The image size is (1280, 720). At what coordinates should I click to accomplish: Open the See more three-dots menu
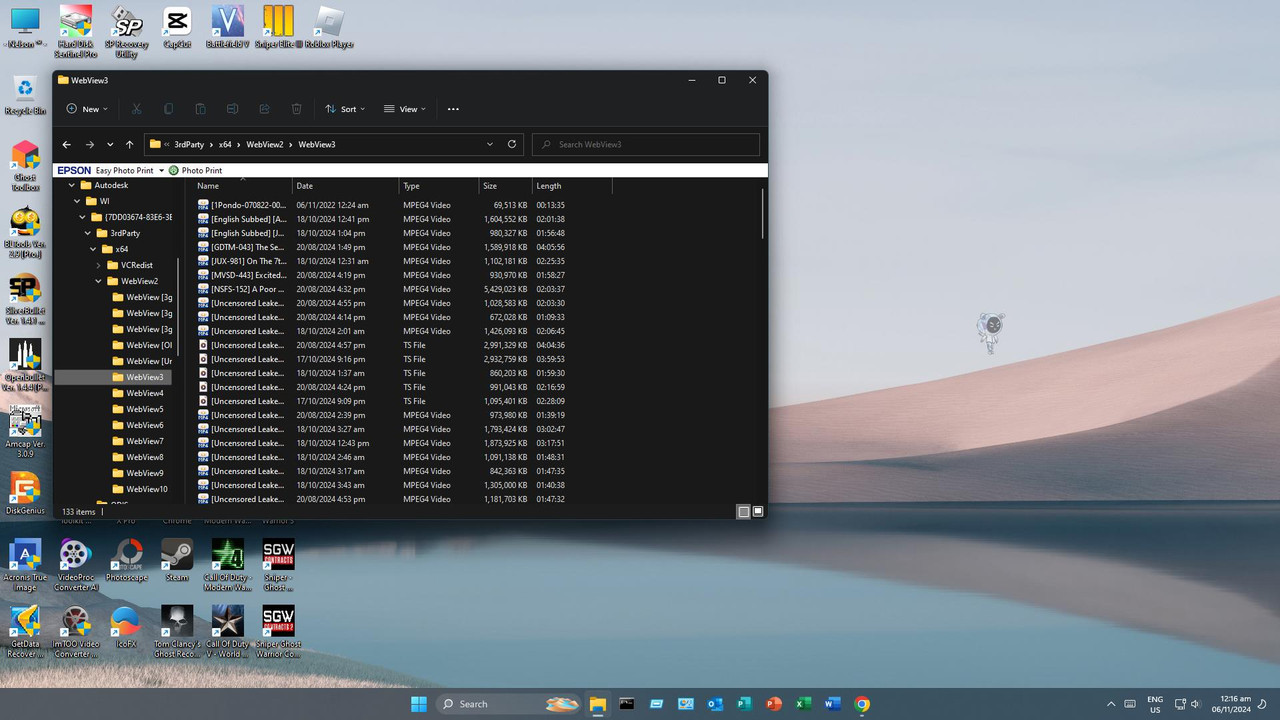[x=453, y=109]
